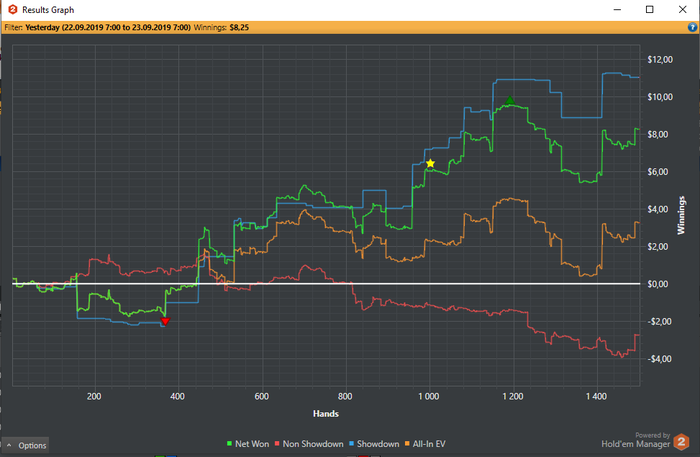The width and height of the screenshot is (700, 457).
Task: Expand the Options panel
Action: pyautogui.click(x=26, y=445)
